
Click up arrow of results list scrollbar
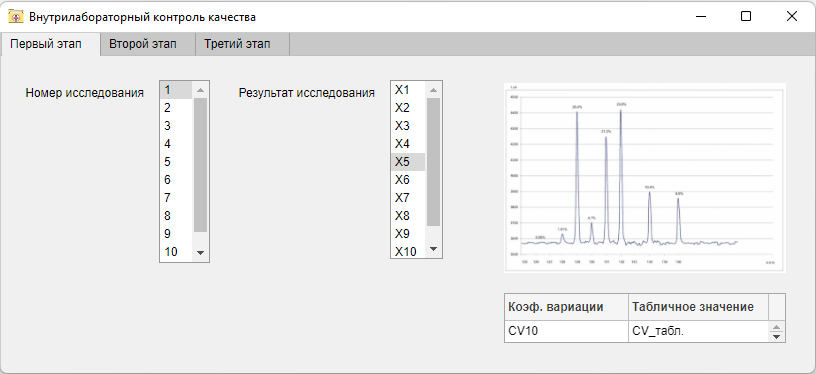(434, 89)
